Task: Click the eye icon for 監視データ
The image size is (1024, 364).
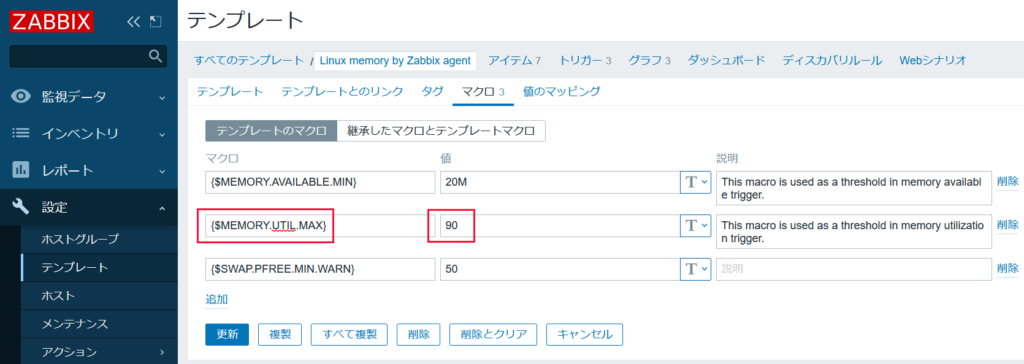Action: (x=22, y=97)
